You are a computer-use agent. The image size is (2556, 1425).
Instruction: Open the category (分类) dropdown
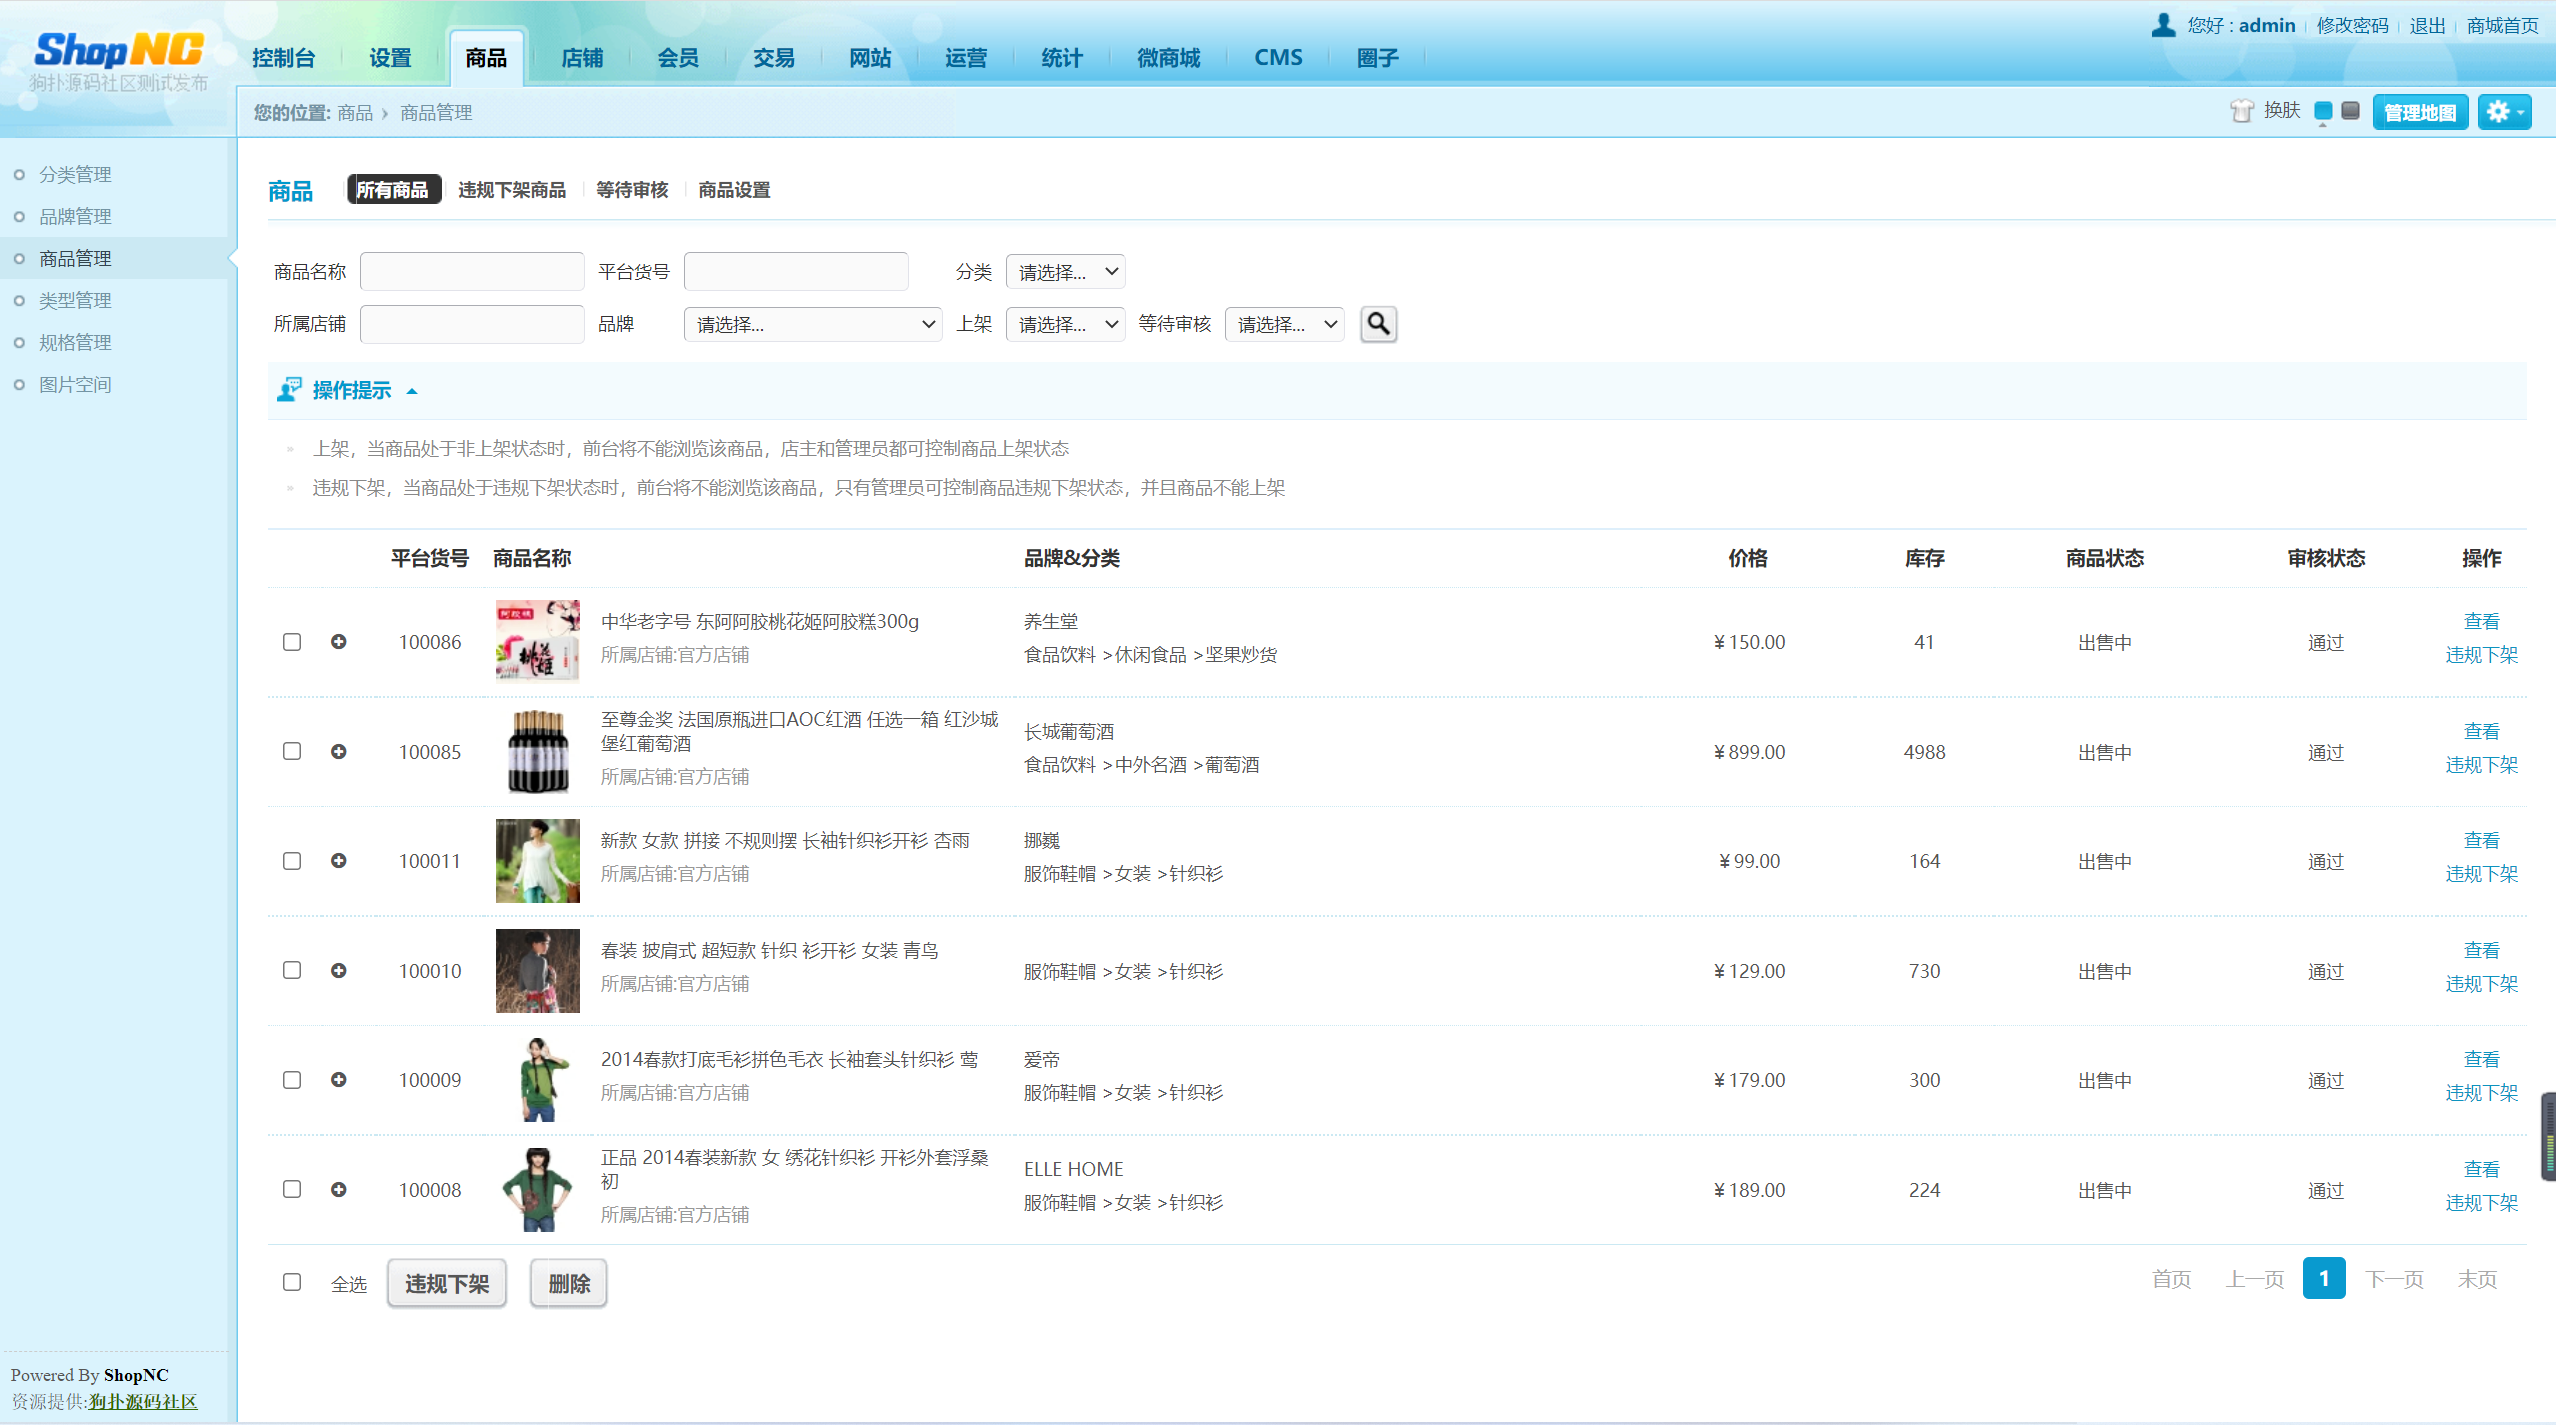coord(1065,272)
